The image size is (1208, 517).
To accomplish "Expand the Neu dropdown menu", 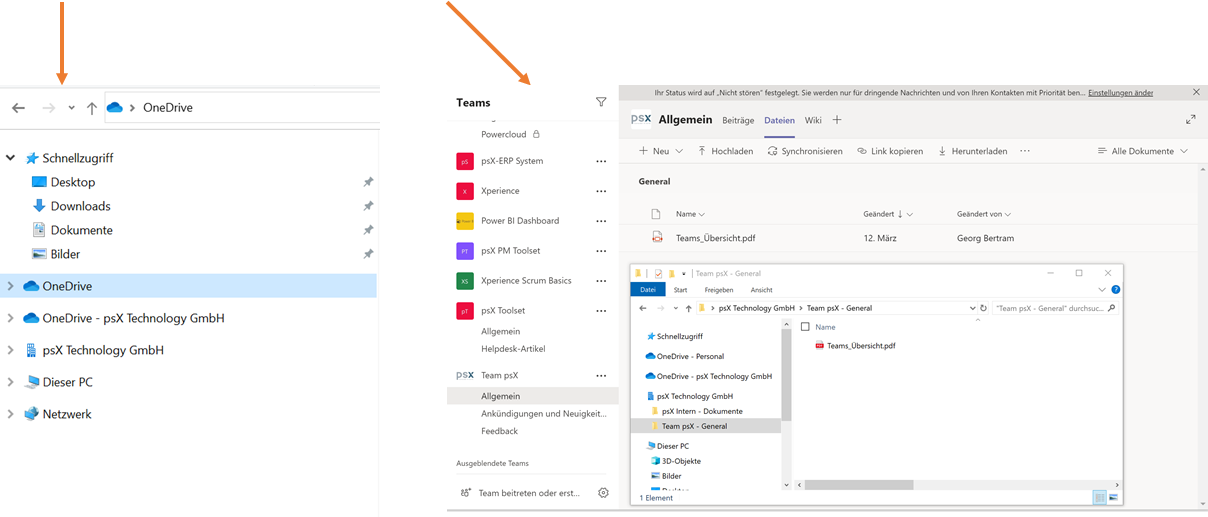I will (x=678, y=151).
